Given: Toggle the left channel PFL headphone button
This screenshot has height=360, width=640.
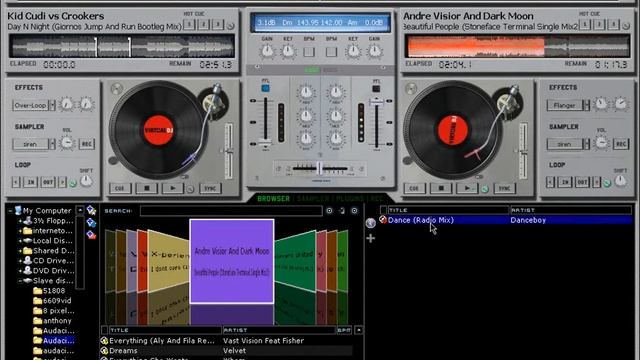Looking at the screenshot, I should tap(265, 88).
